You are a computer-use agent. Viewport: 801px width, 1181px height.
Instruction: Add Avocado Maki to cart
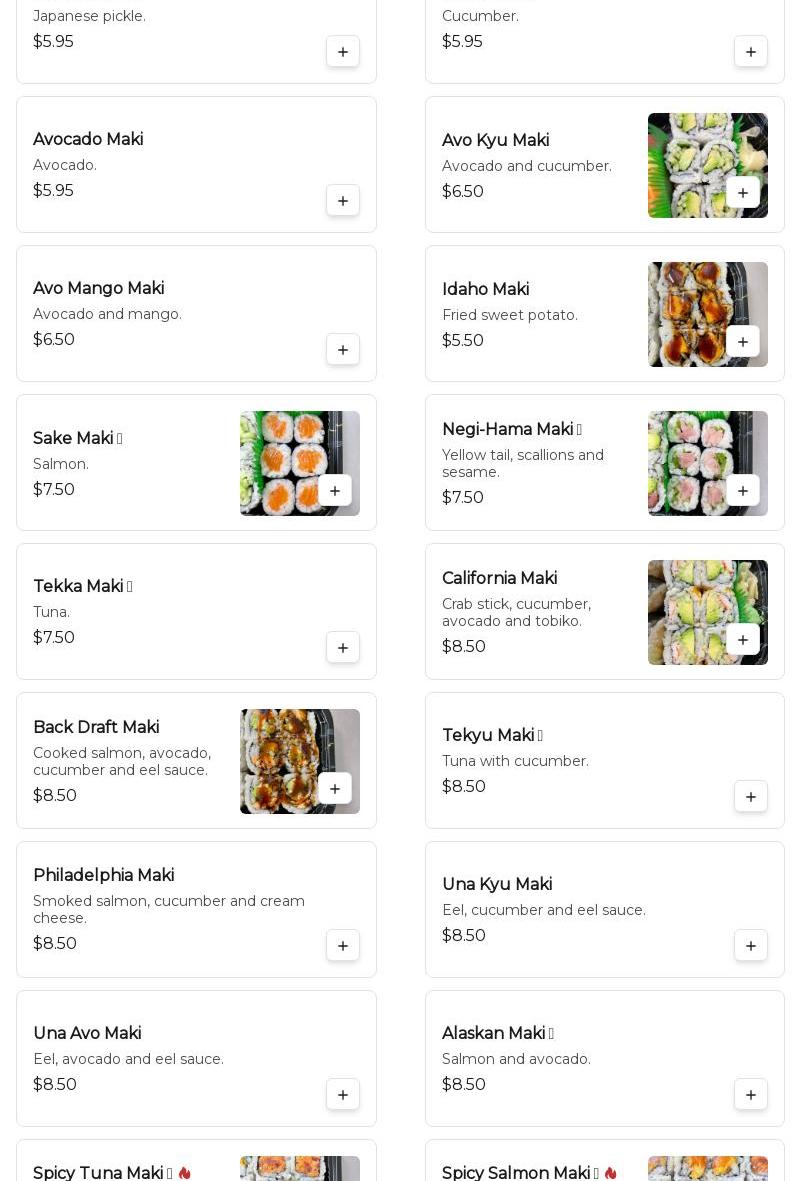[x=343, y=201]
